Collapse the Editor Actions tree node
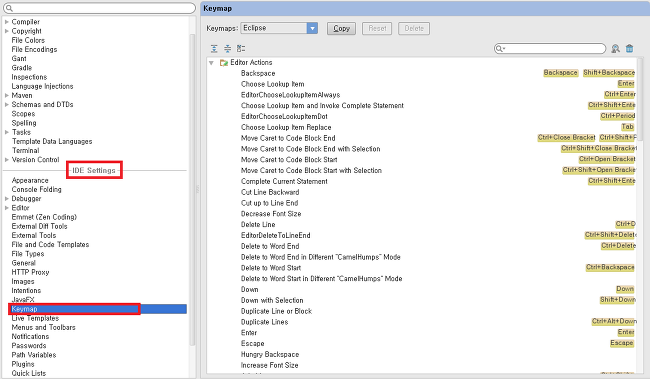Image resolution: width=650 pixels, height=379 pixels. pyautogui.click(x=211, y=63)
